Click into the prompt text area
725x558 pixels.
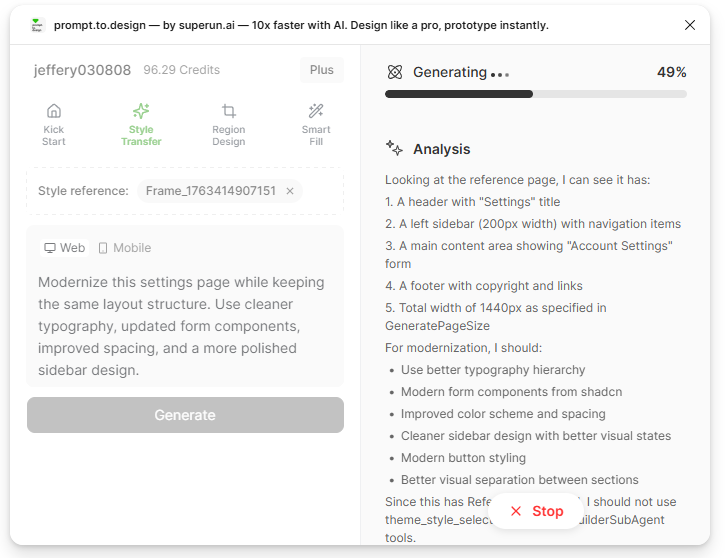click(185, 326)
